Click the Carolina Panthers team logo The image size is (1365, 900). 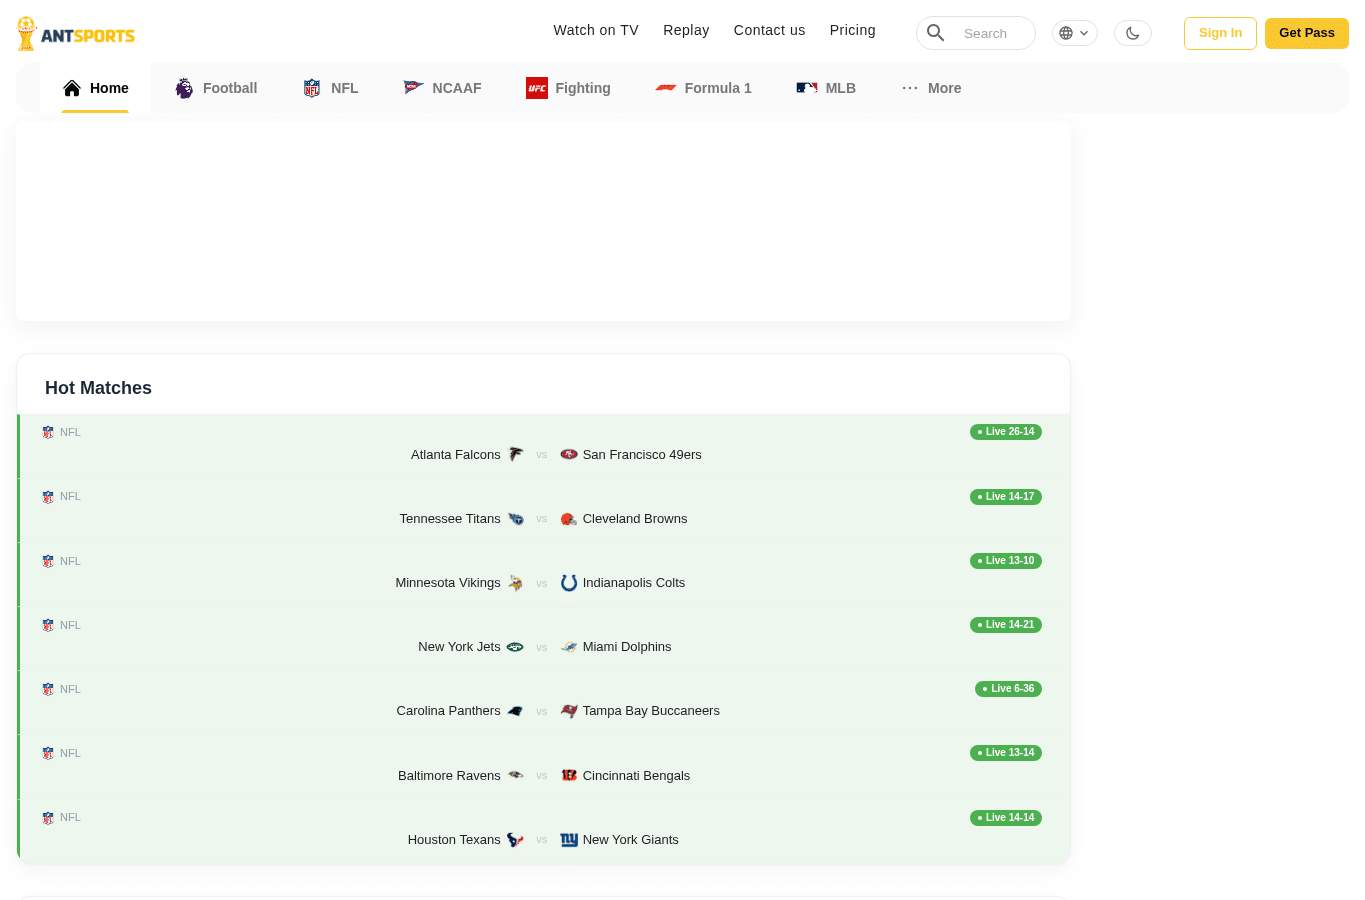pos(515,710)
